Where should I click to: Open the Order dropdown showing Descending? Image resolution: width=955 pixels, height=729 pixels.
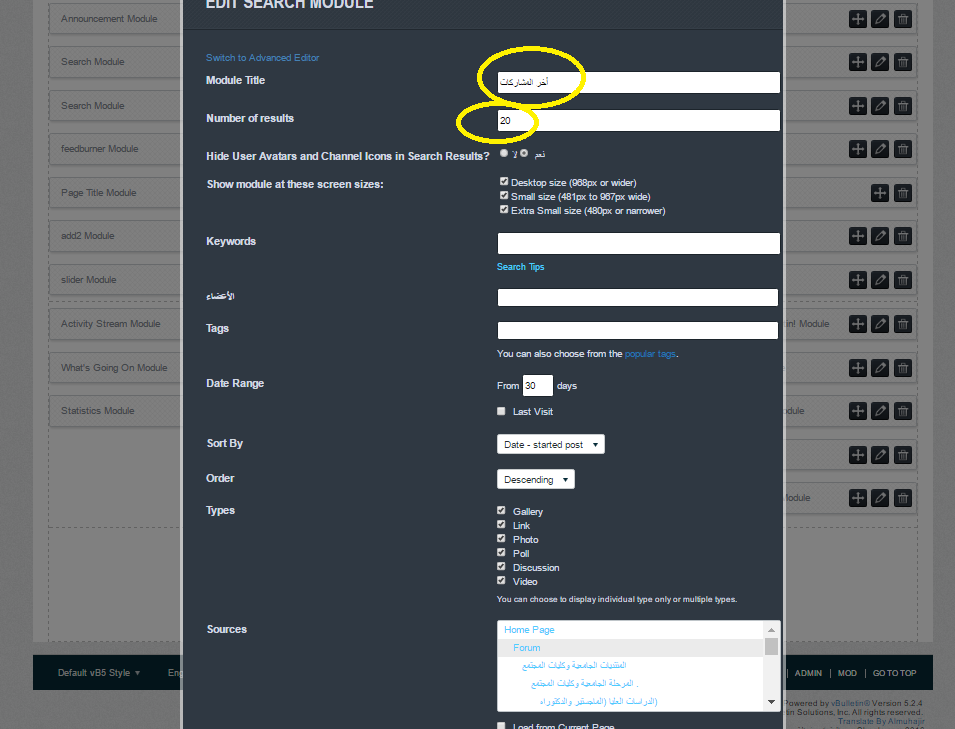click(536, 479)
